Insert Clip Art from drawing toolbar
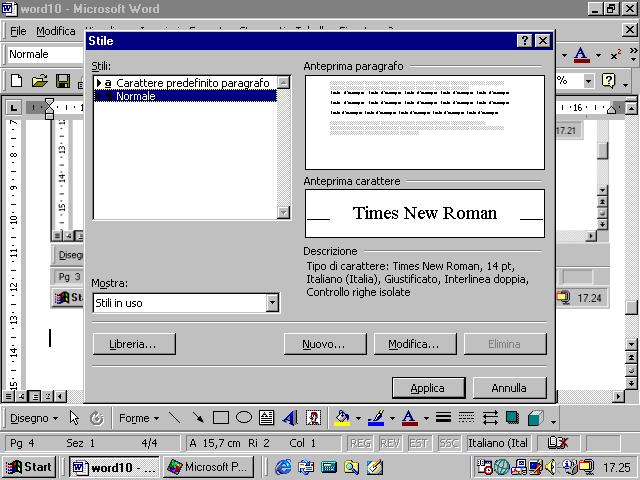 pos(313,418)
